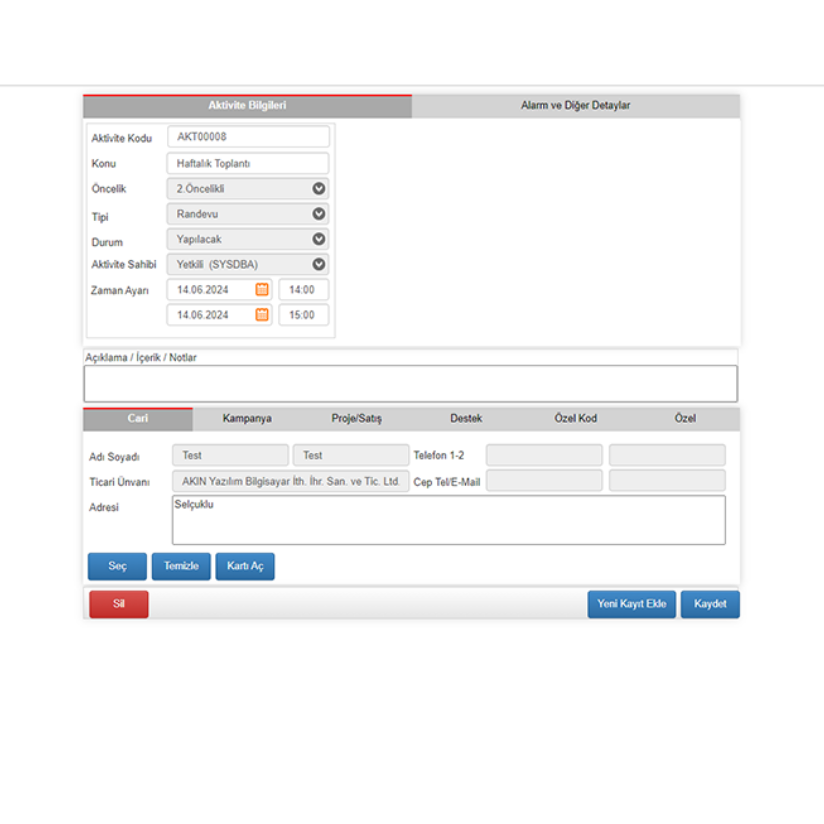Delete the record with the Sil button
The image size is (824, 824).
pos(118,604)
